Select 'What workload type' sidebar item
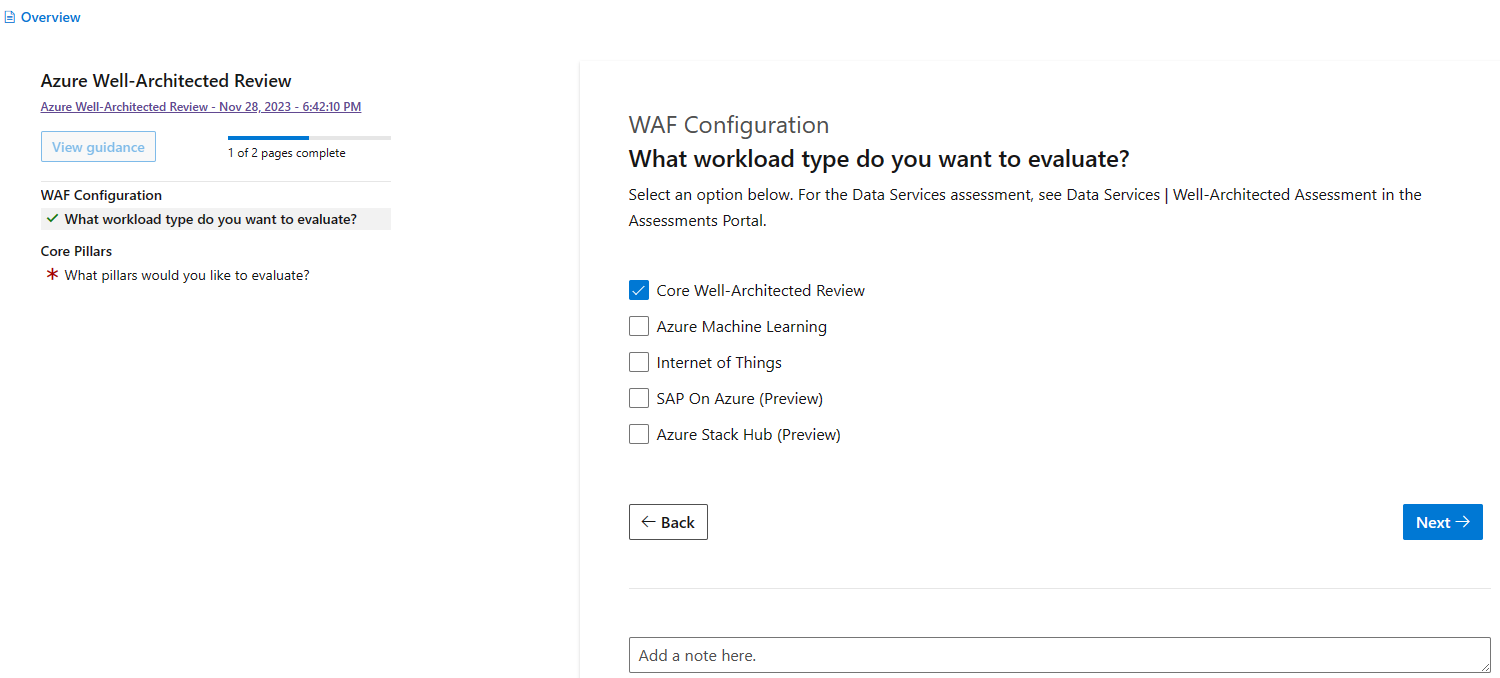1500x678 pixels. point(210,219)
